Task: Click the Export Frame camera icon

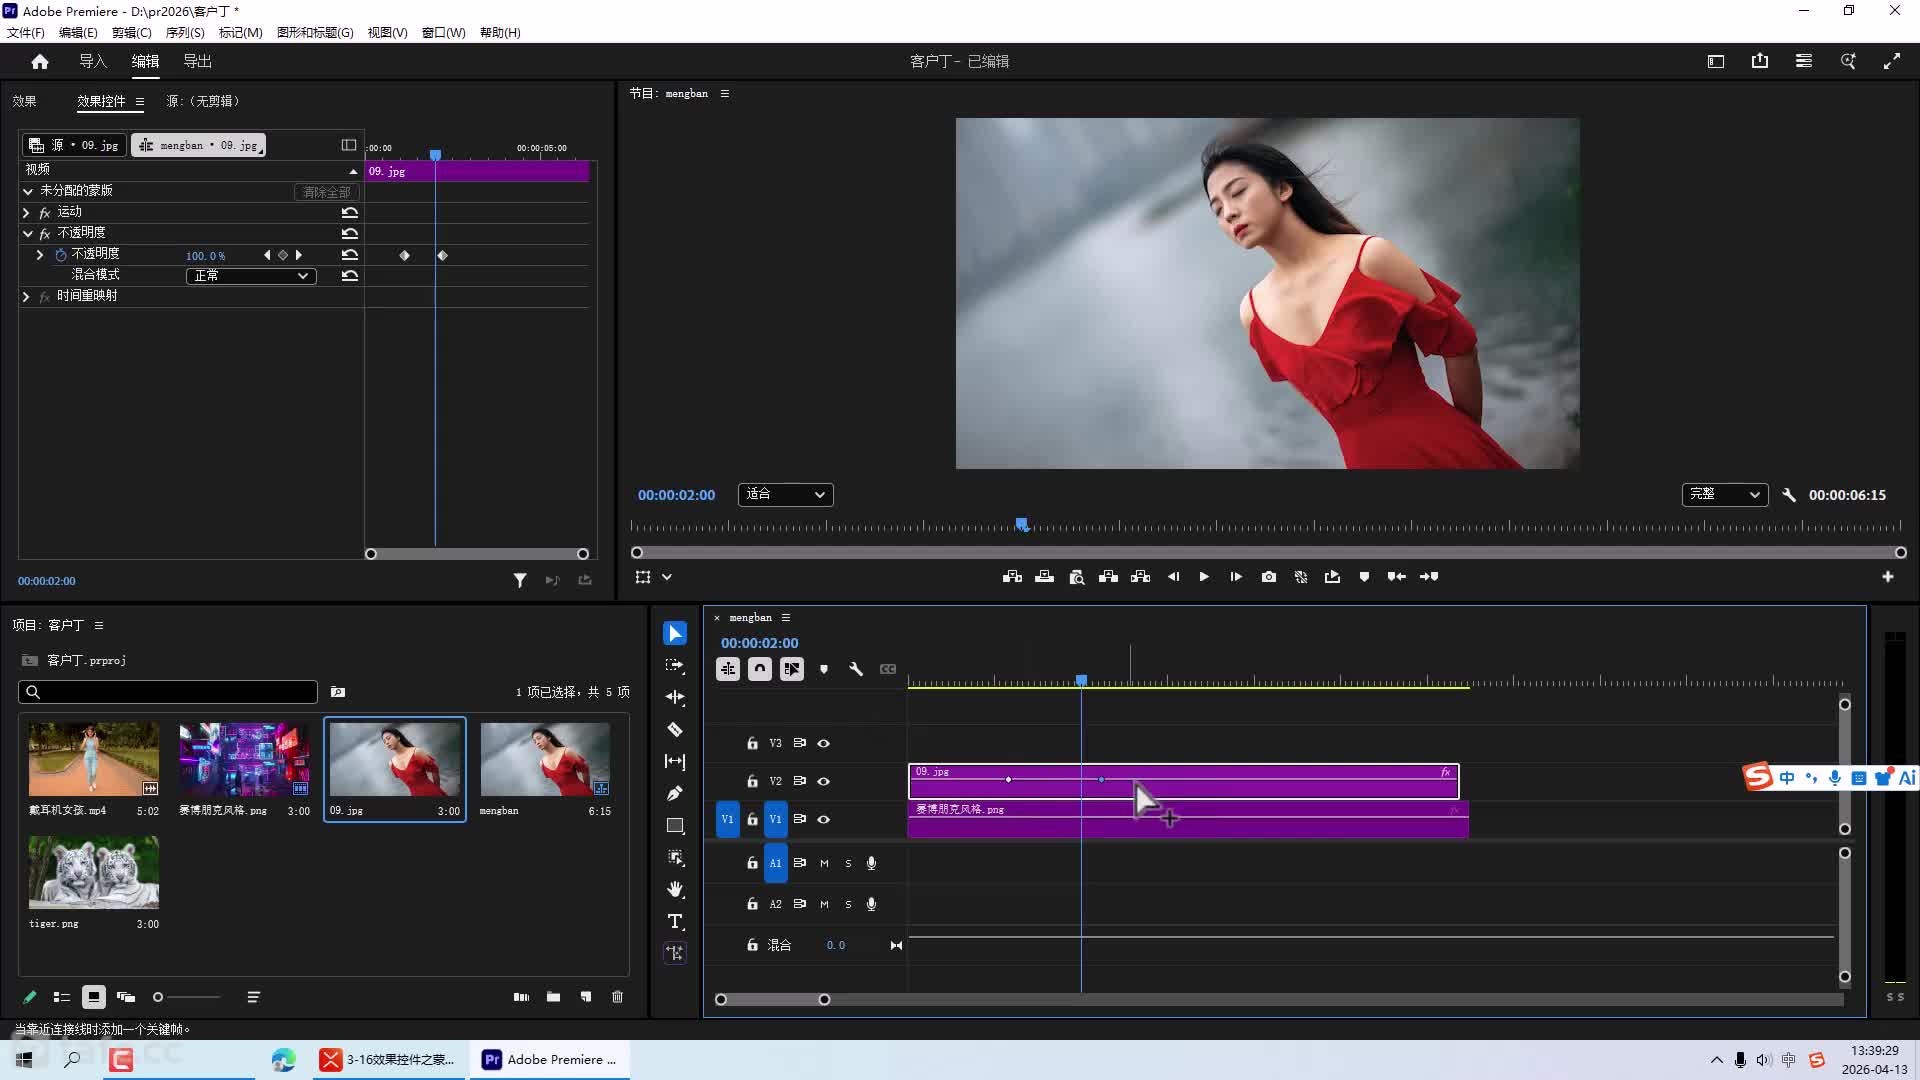Action: click(1269, 577)
